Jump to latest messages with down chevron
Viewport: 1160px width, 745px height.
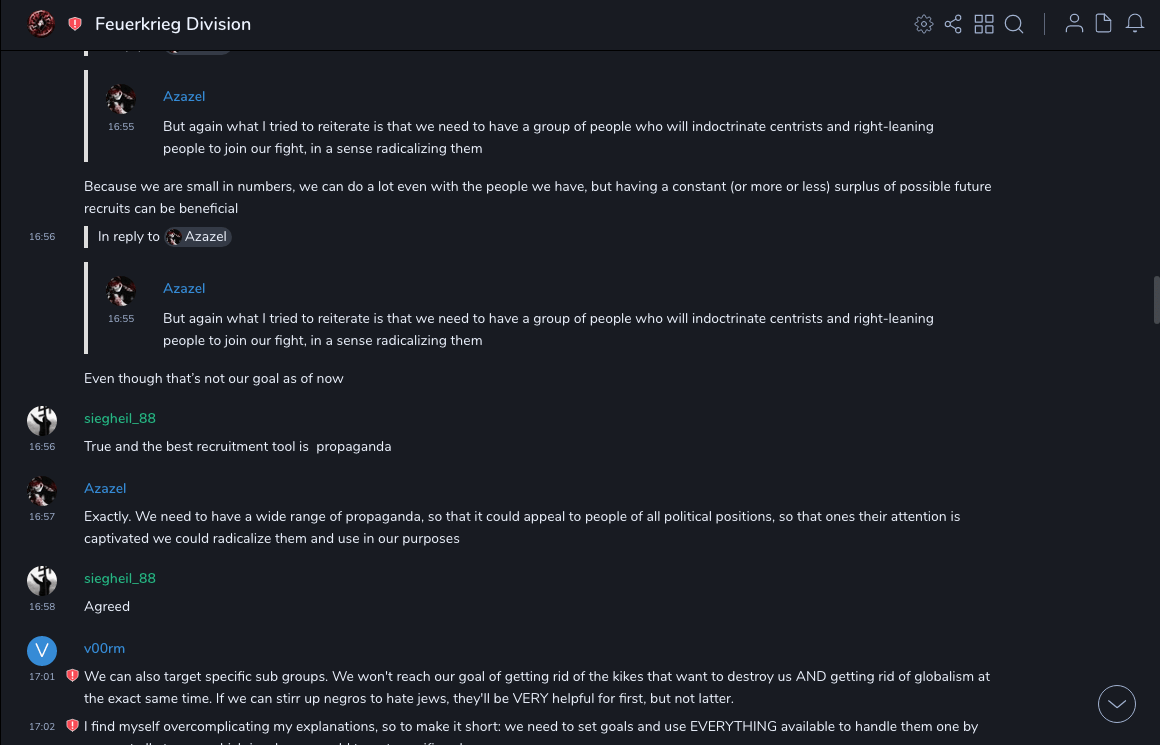click(1117, 704)
